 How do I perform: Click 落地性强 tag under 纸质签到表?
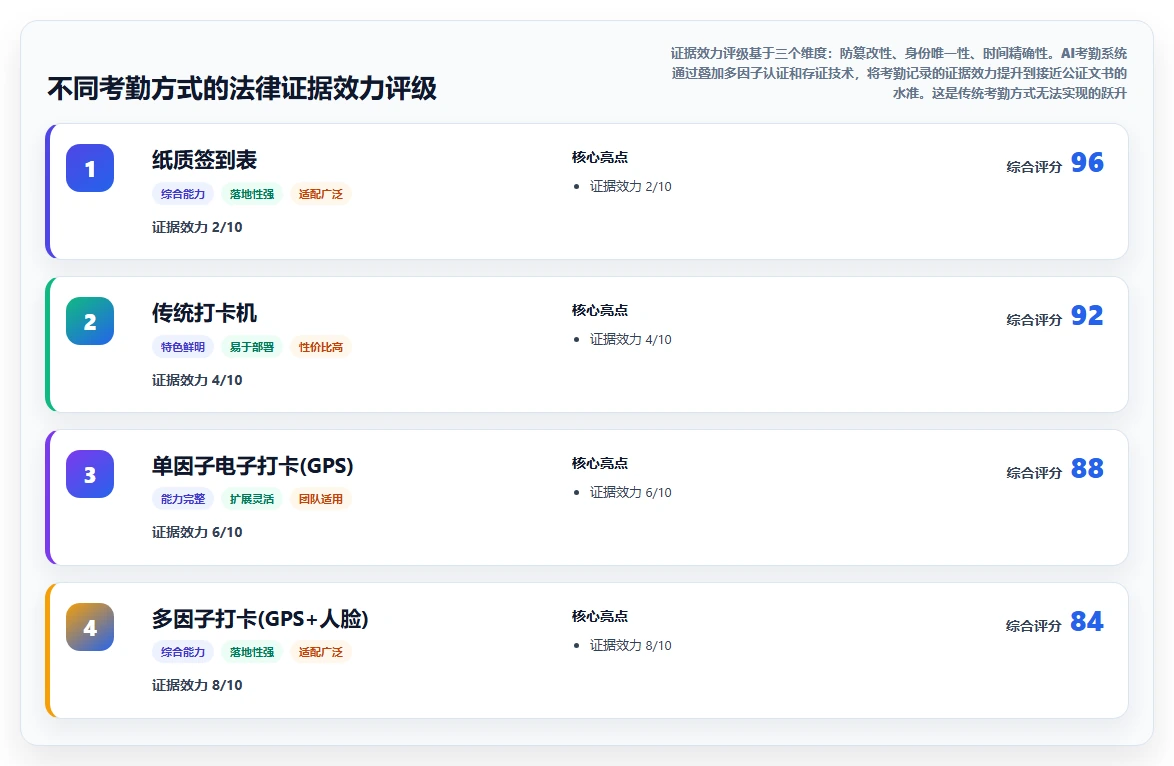252,194
